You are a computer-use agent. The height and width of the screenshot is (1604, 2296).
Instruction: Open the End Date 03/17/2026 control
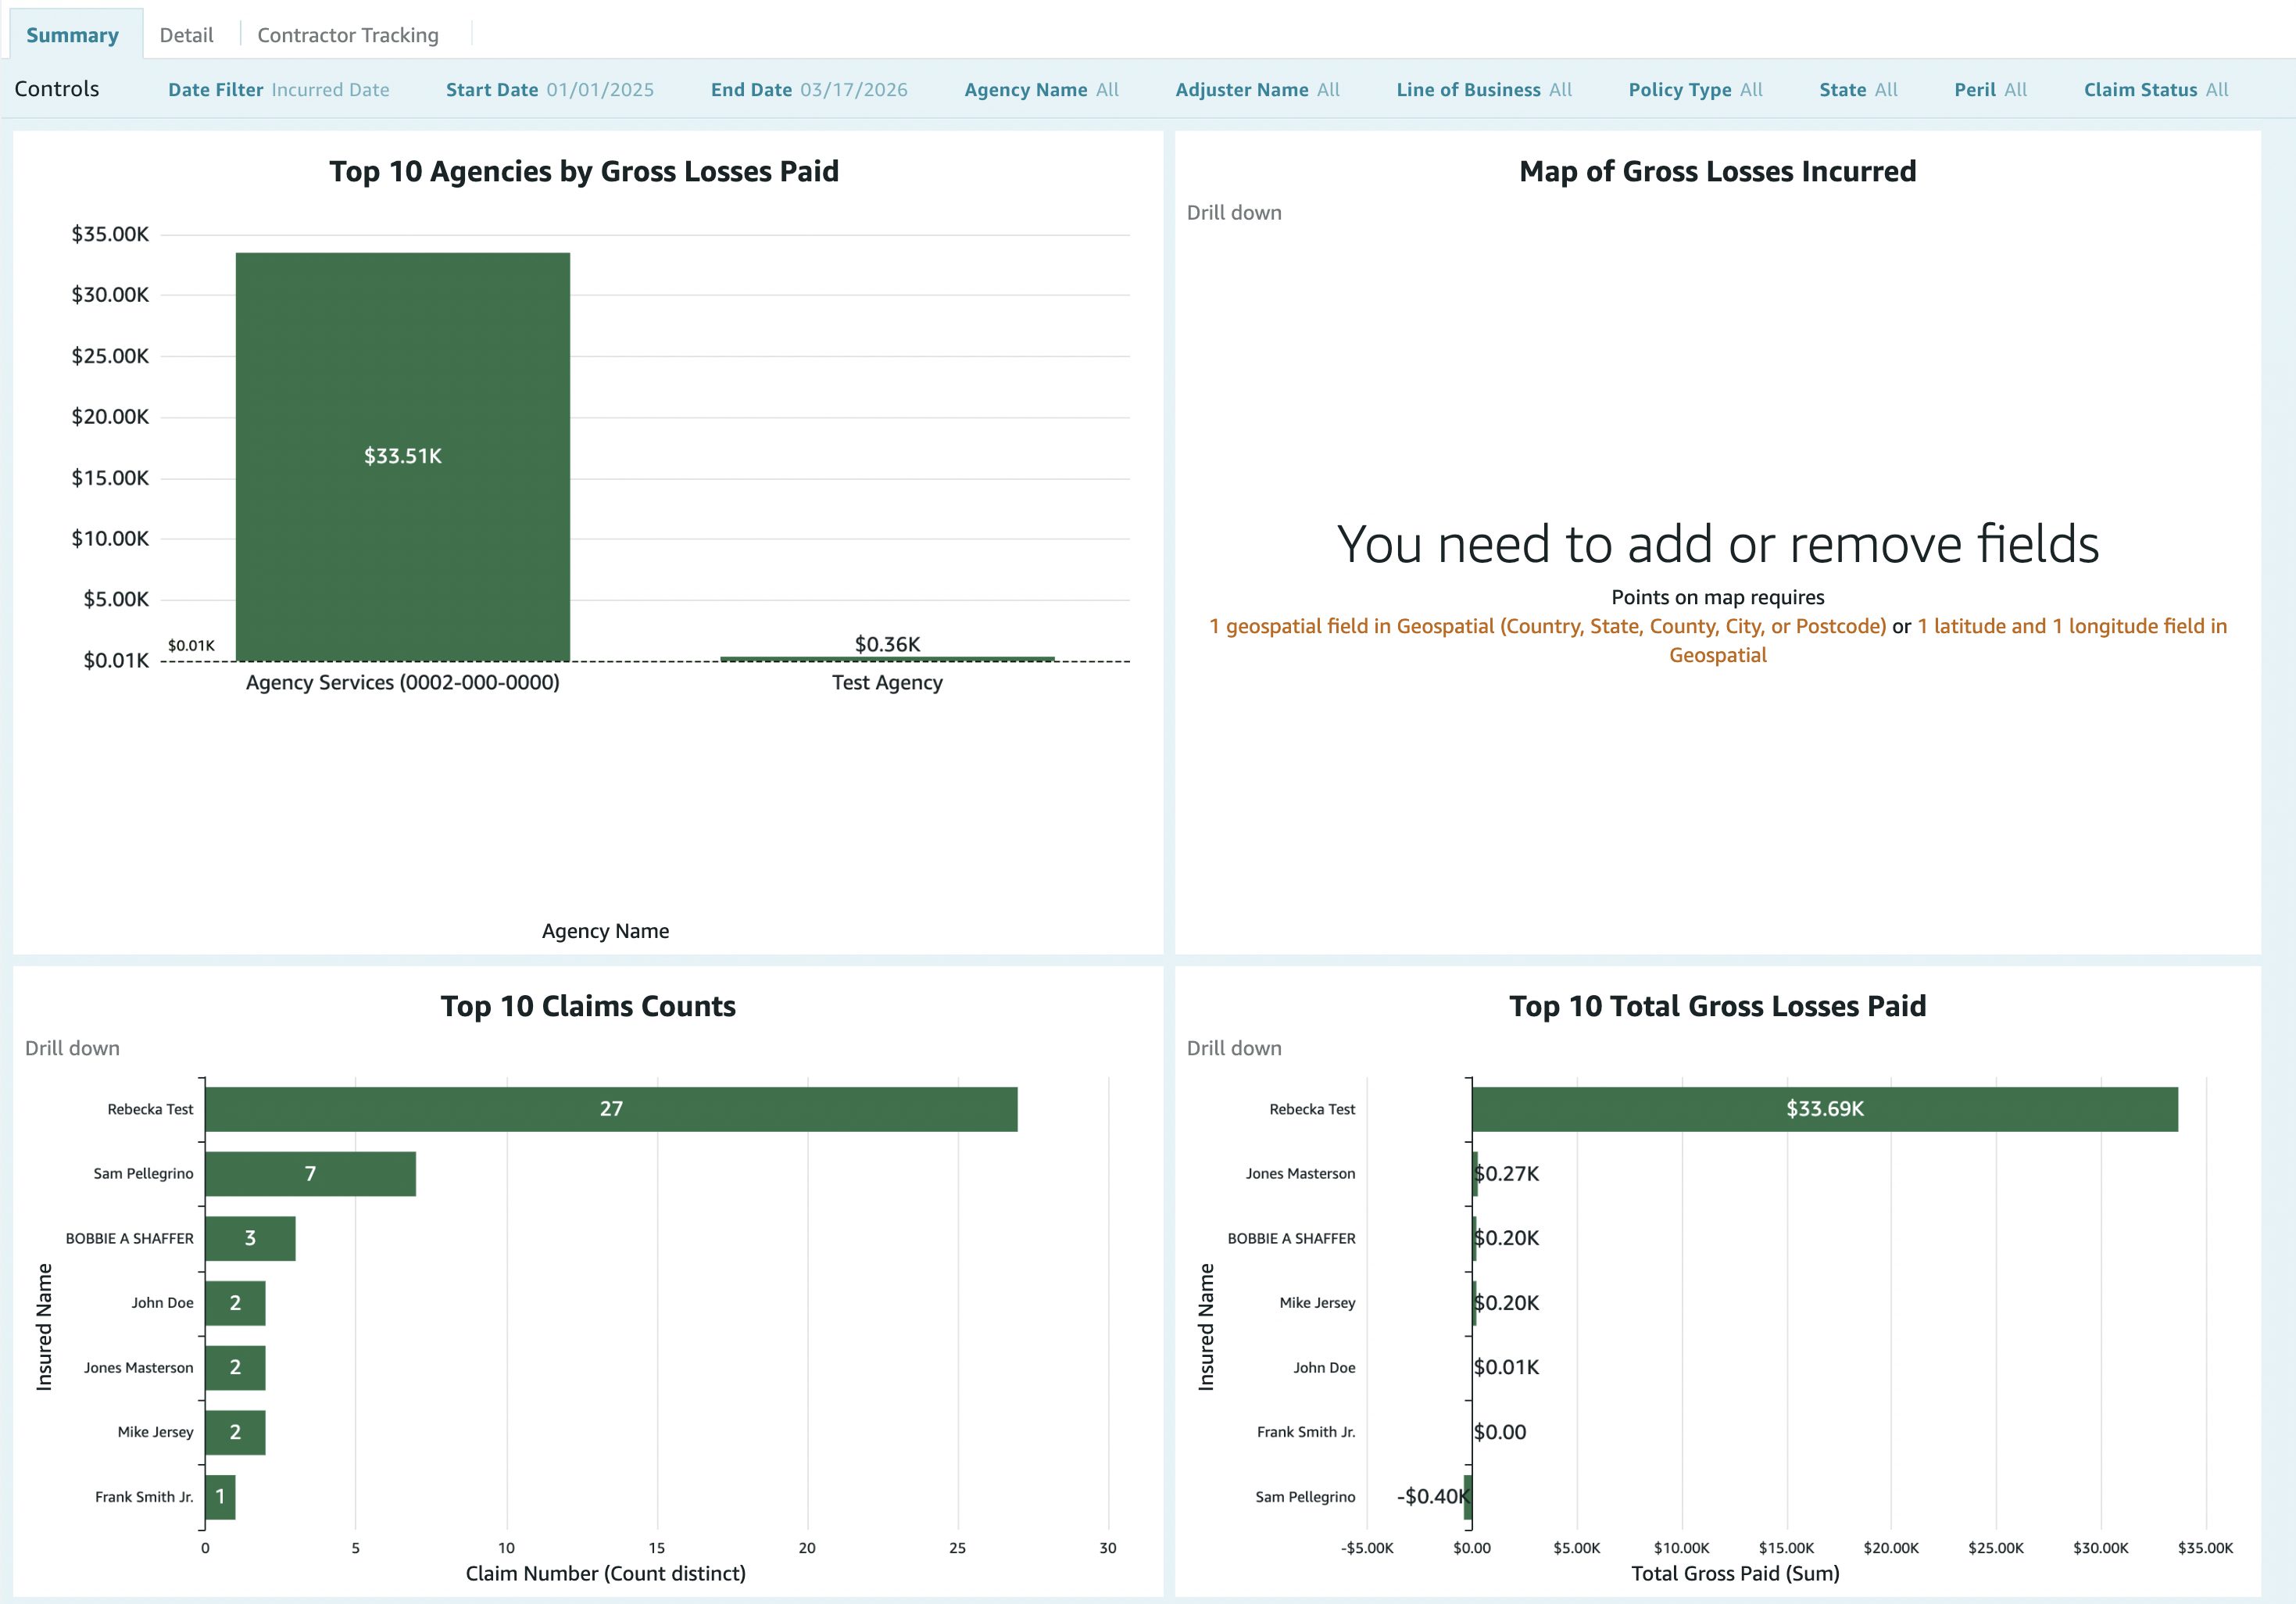click(x=808, y=89)
